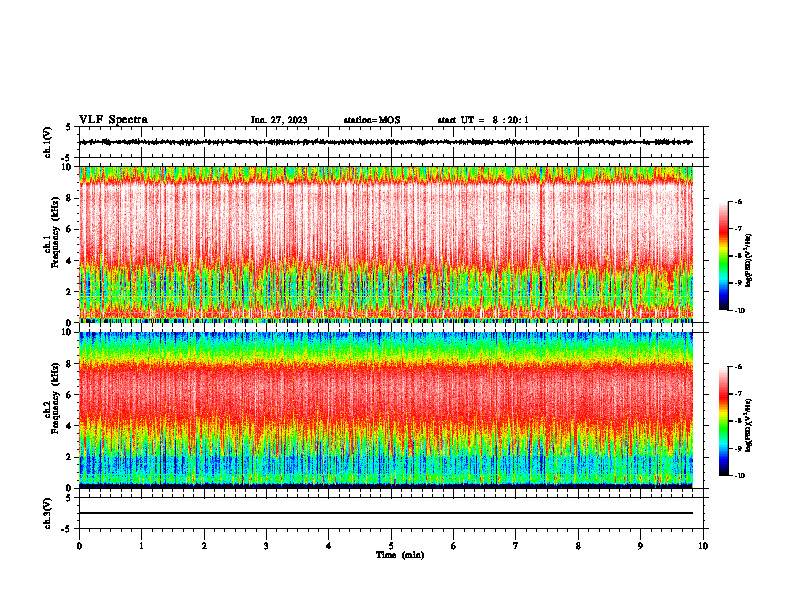The width and height of the screenshot is (792, 612).
Task: Click the "start UT = 8 : 20: 1" text
Action: [483, 120]
